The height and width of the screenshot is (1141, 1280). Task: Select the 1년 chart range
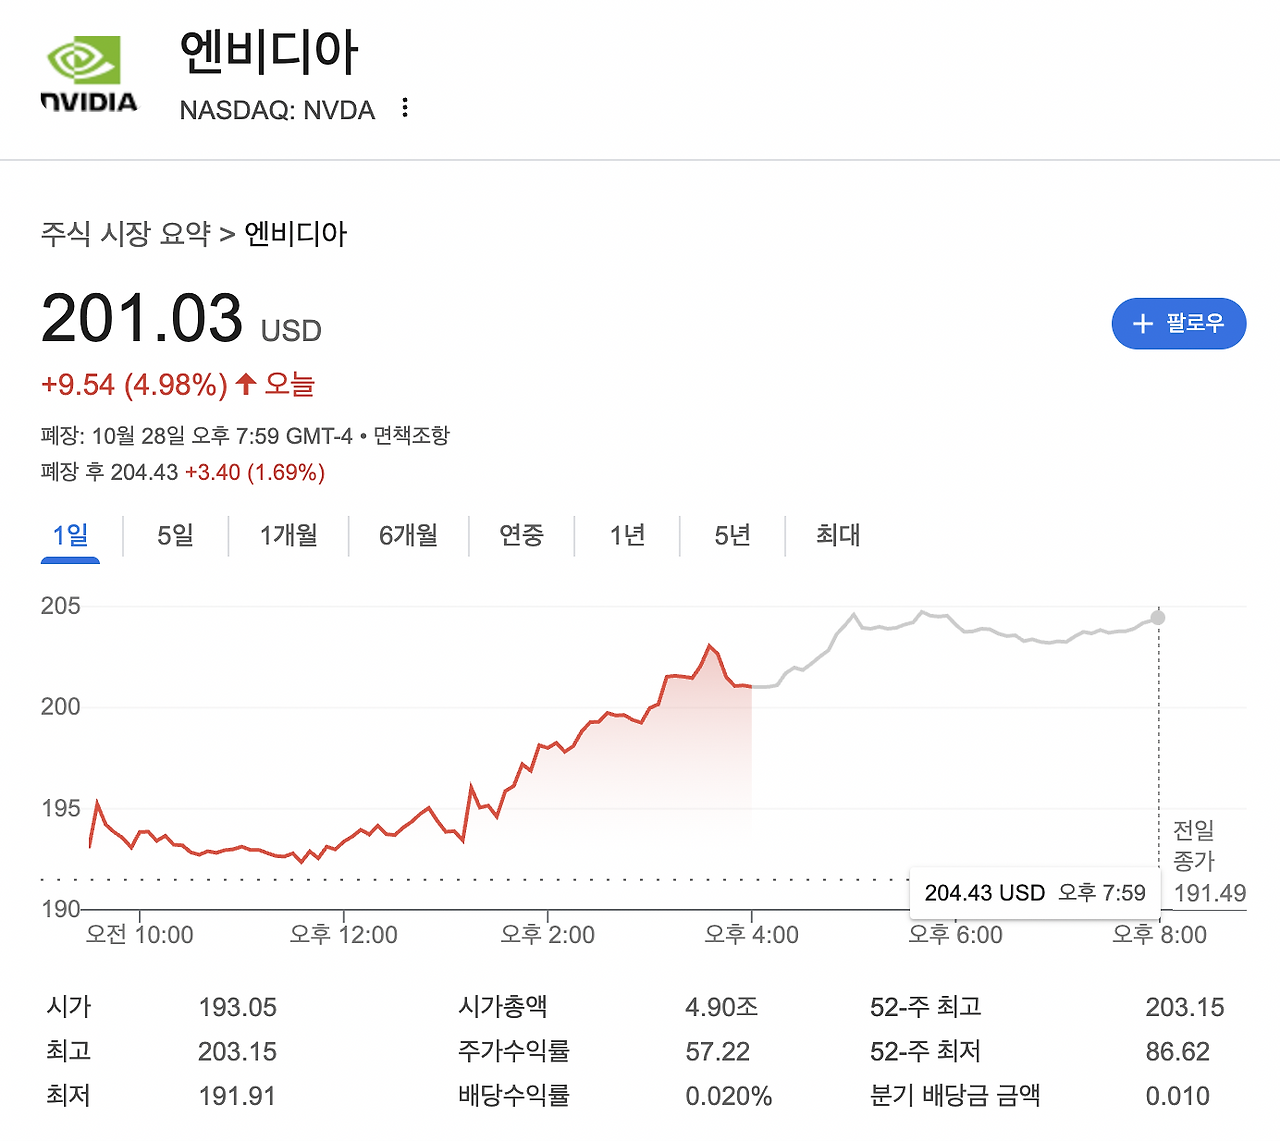click(626, 536)
